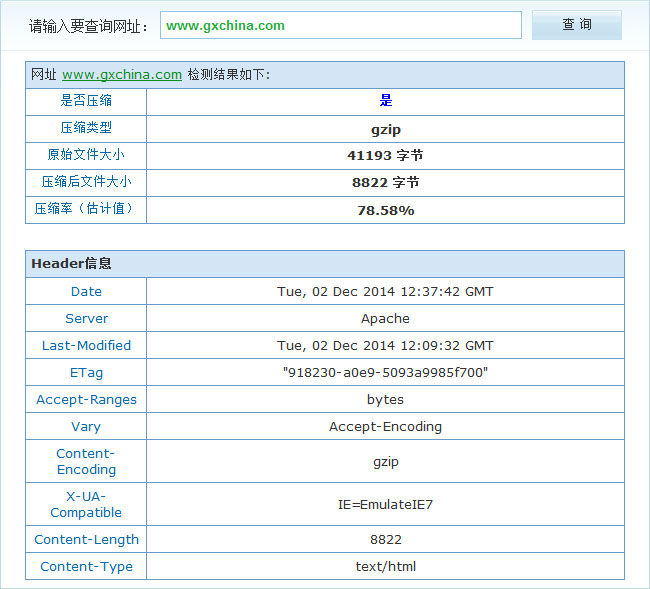The height and width of the screenshot is (589, 650).
Task: Click the 查询 query button
Action: pos(577,25)
